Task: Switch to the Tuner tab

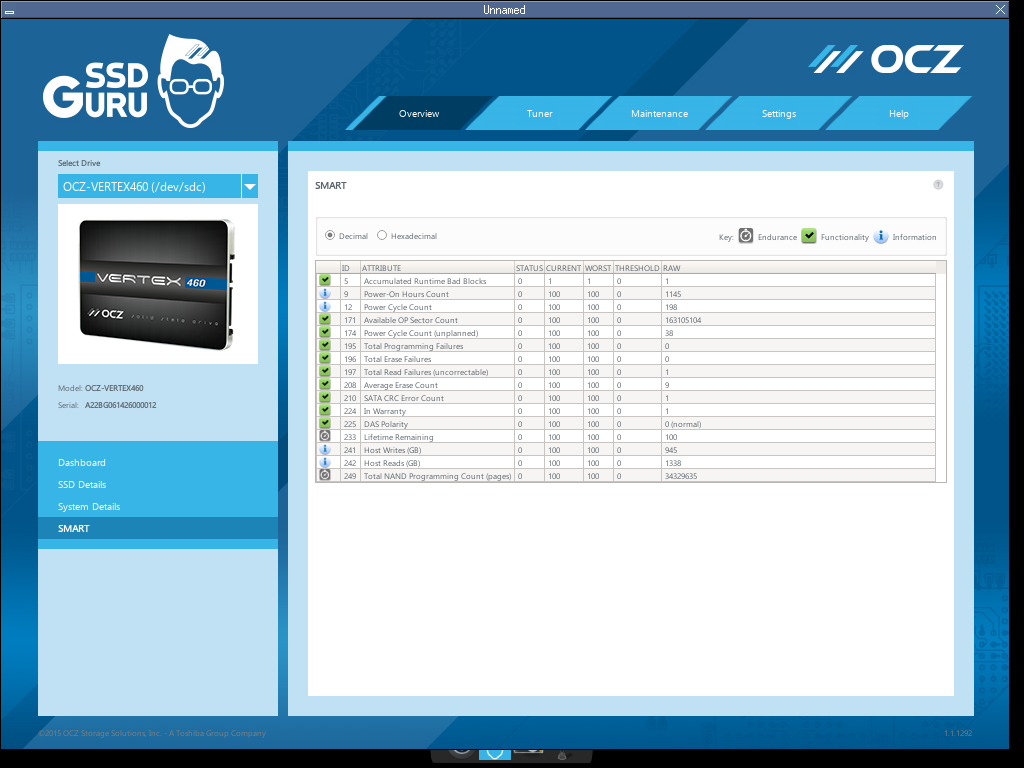Action: pyautogui.click(x=539, y=114)
